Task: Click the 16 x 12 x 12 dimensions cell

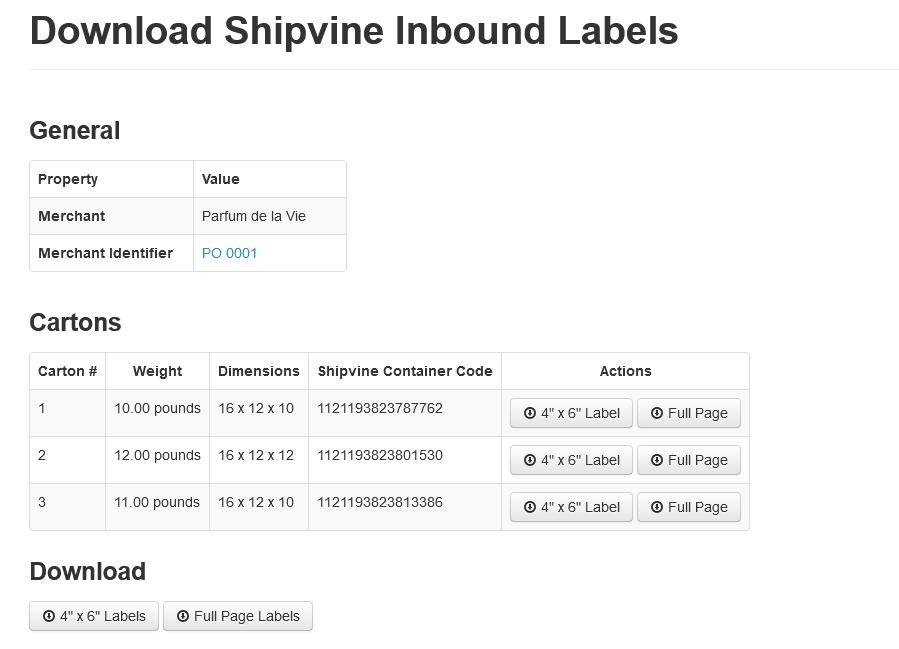Action: tap(256, 455)
